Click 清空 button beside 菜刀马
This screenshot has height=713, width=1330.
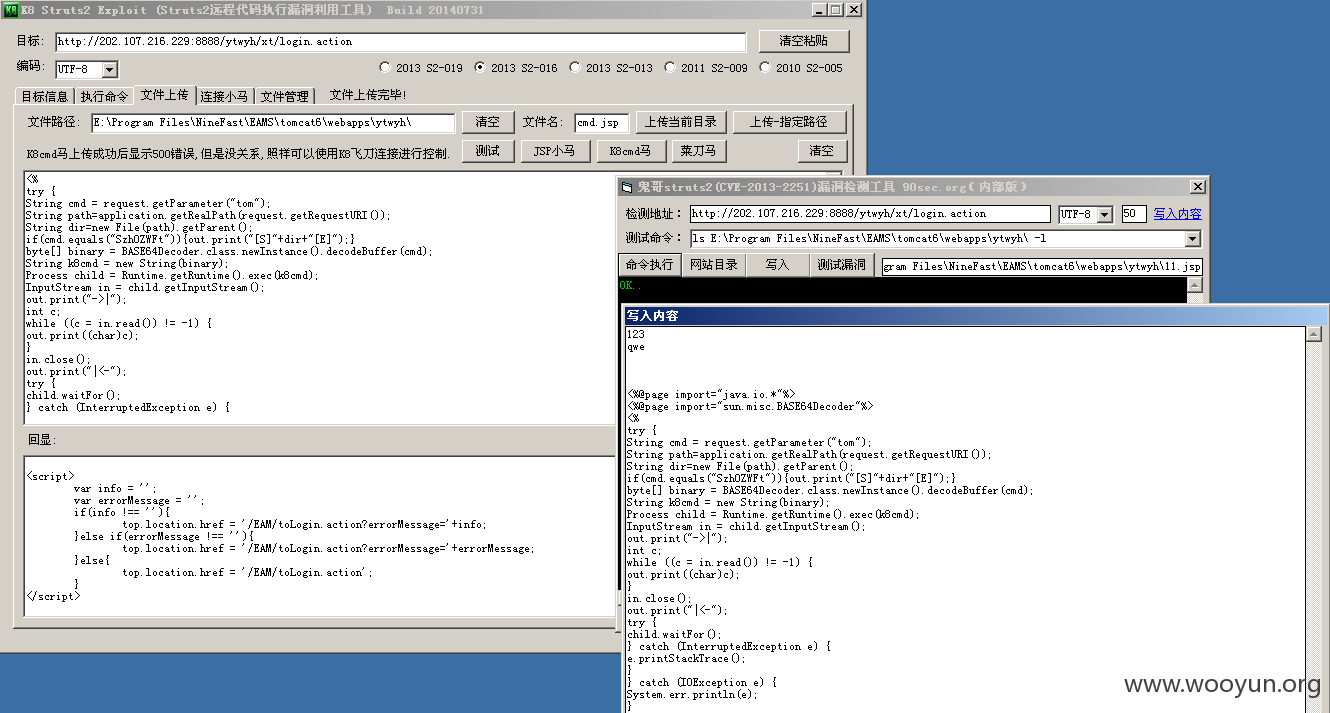pyautogui.click(x=822, y=151)
